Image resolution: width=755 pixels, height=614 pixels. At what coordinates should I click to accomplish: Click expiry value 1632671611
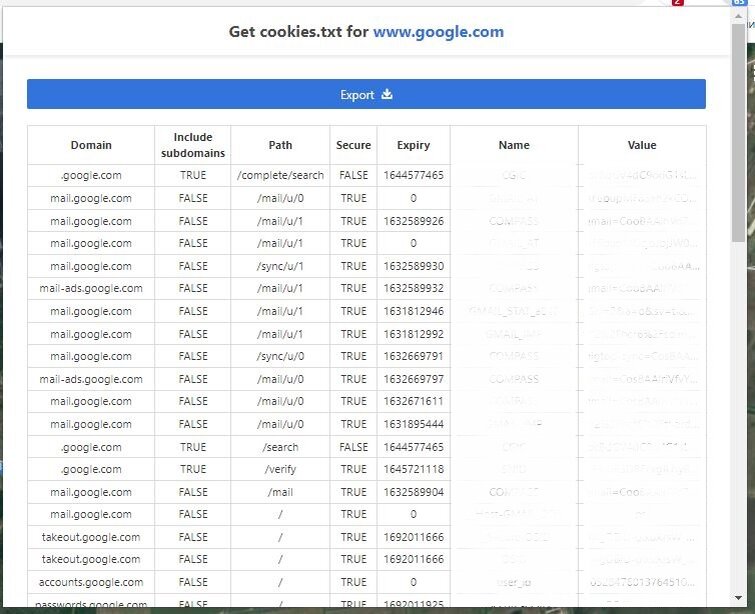pos(413,402)
